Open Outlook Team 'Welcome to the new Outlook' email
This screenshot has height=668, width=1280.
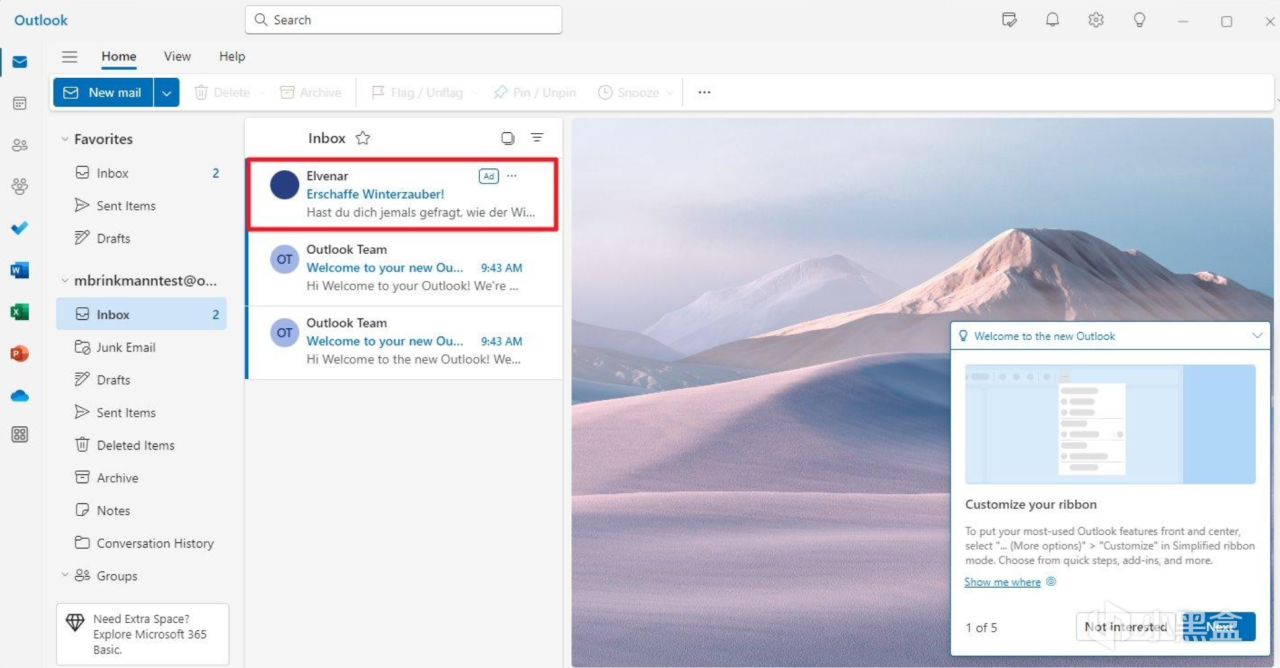(x=404, y=342)
